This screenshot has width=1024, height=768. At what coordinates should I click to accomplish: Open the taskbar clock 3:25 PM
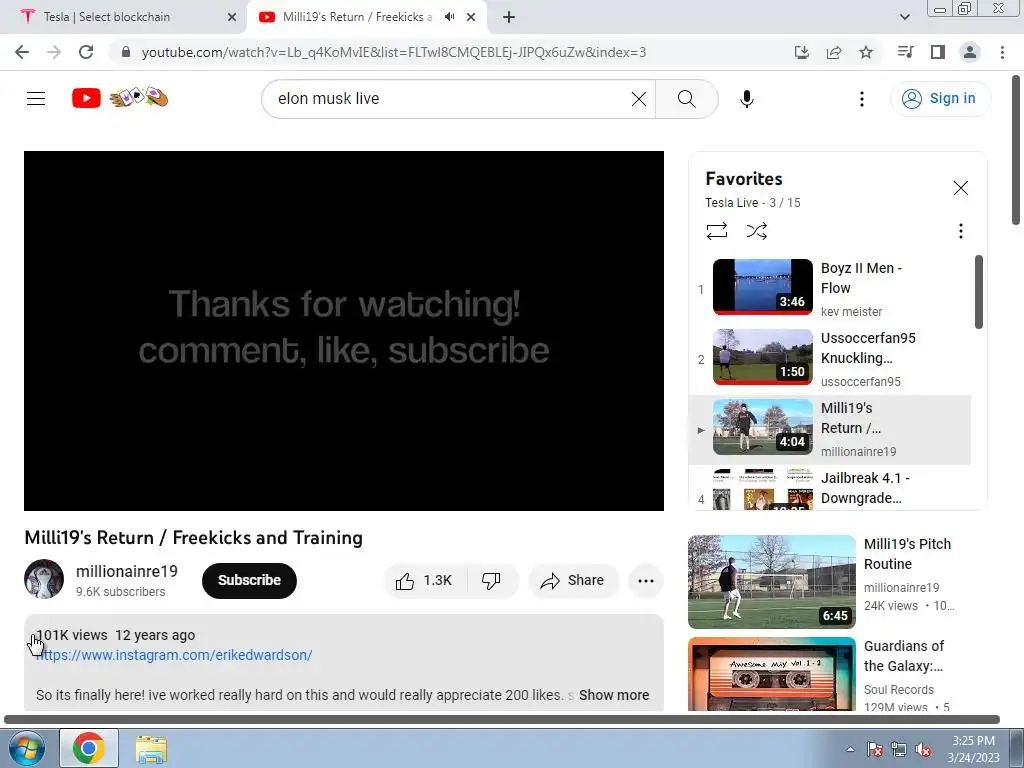973,749
